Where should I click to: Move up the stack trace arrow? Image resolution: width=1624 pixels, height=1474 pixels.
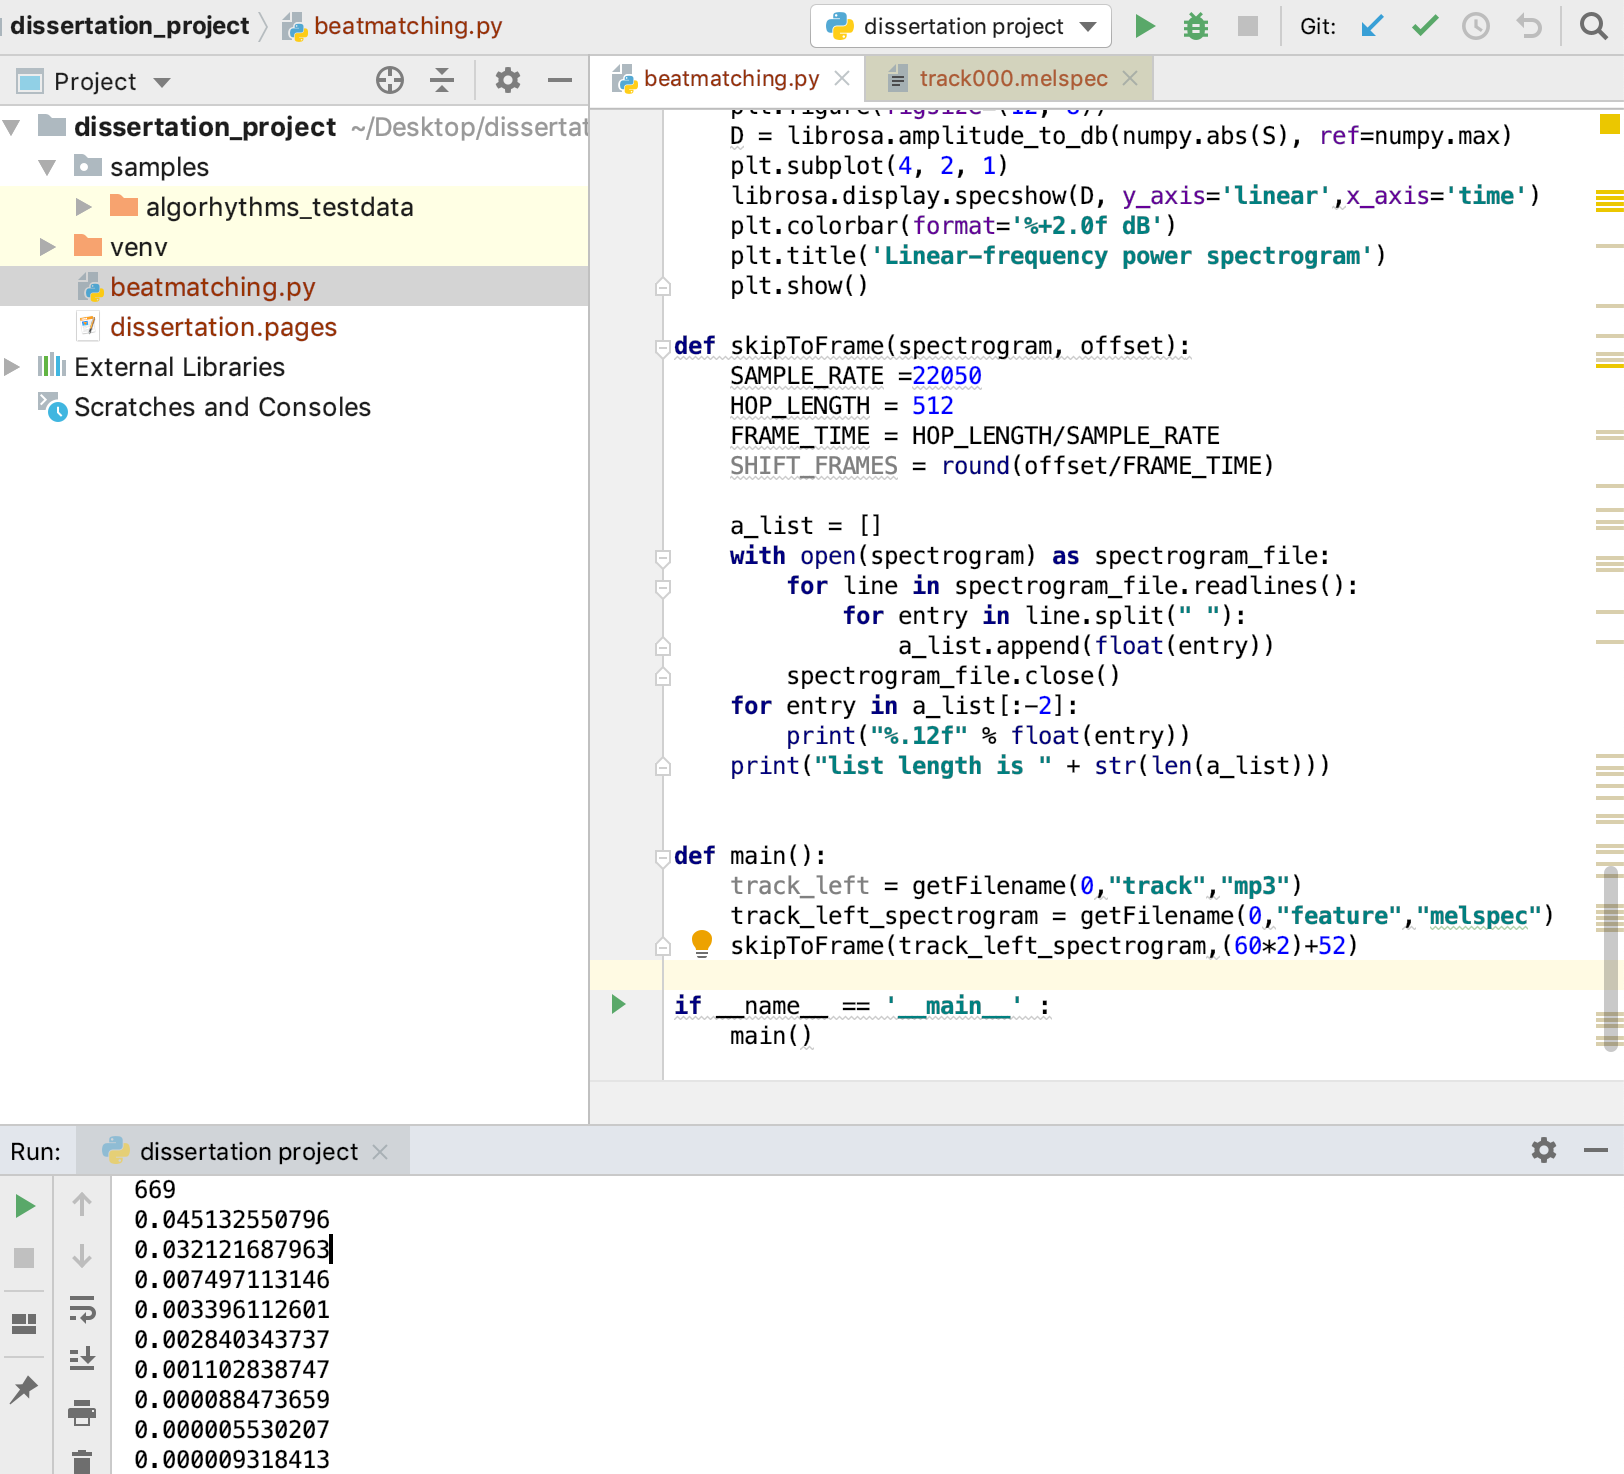pos(82,1204)
